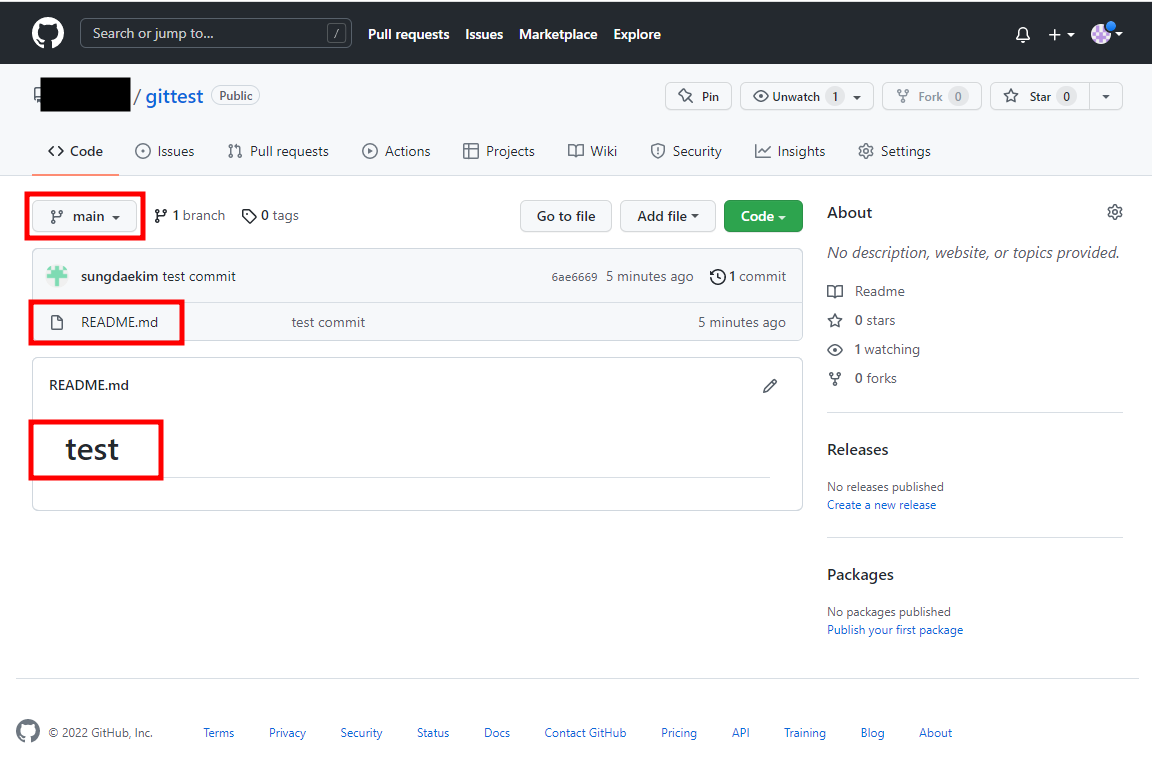Open Marketplace in top navigation
This screenshot has width=1152, height=765.
(x=558, y=35)
